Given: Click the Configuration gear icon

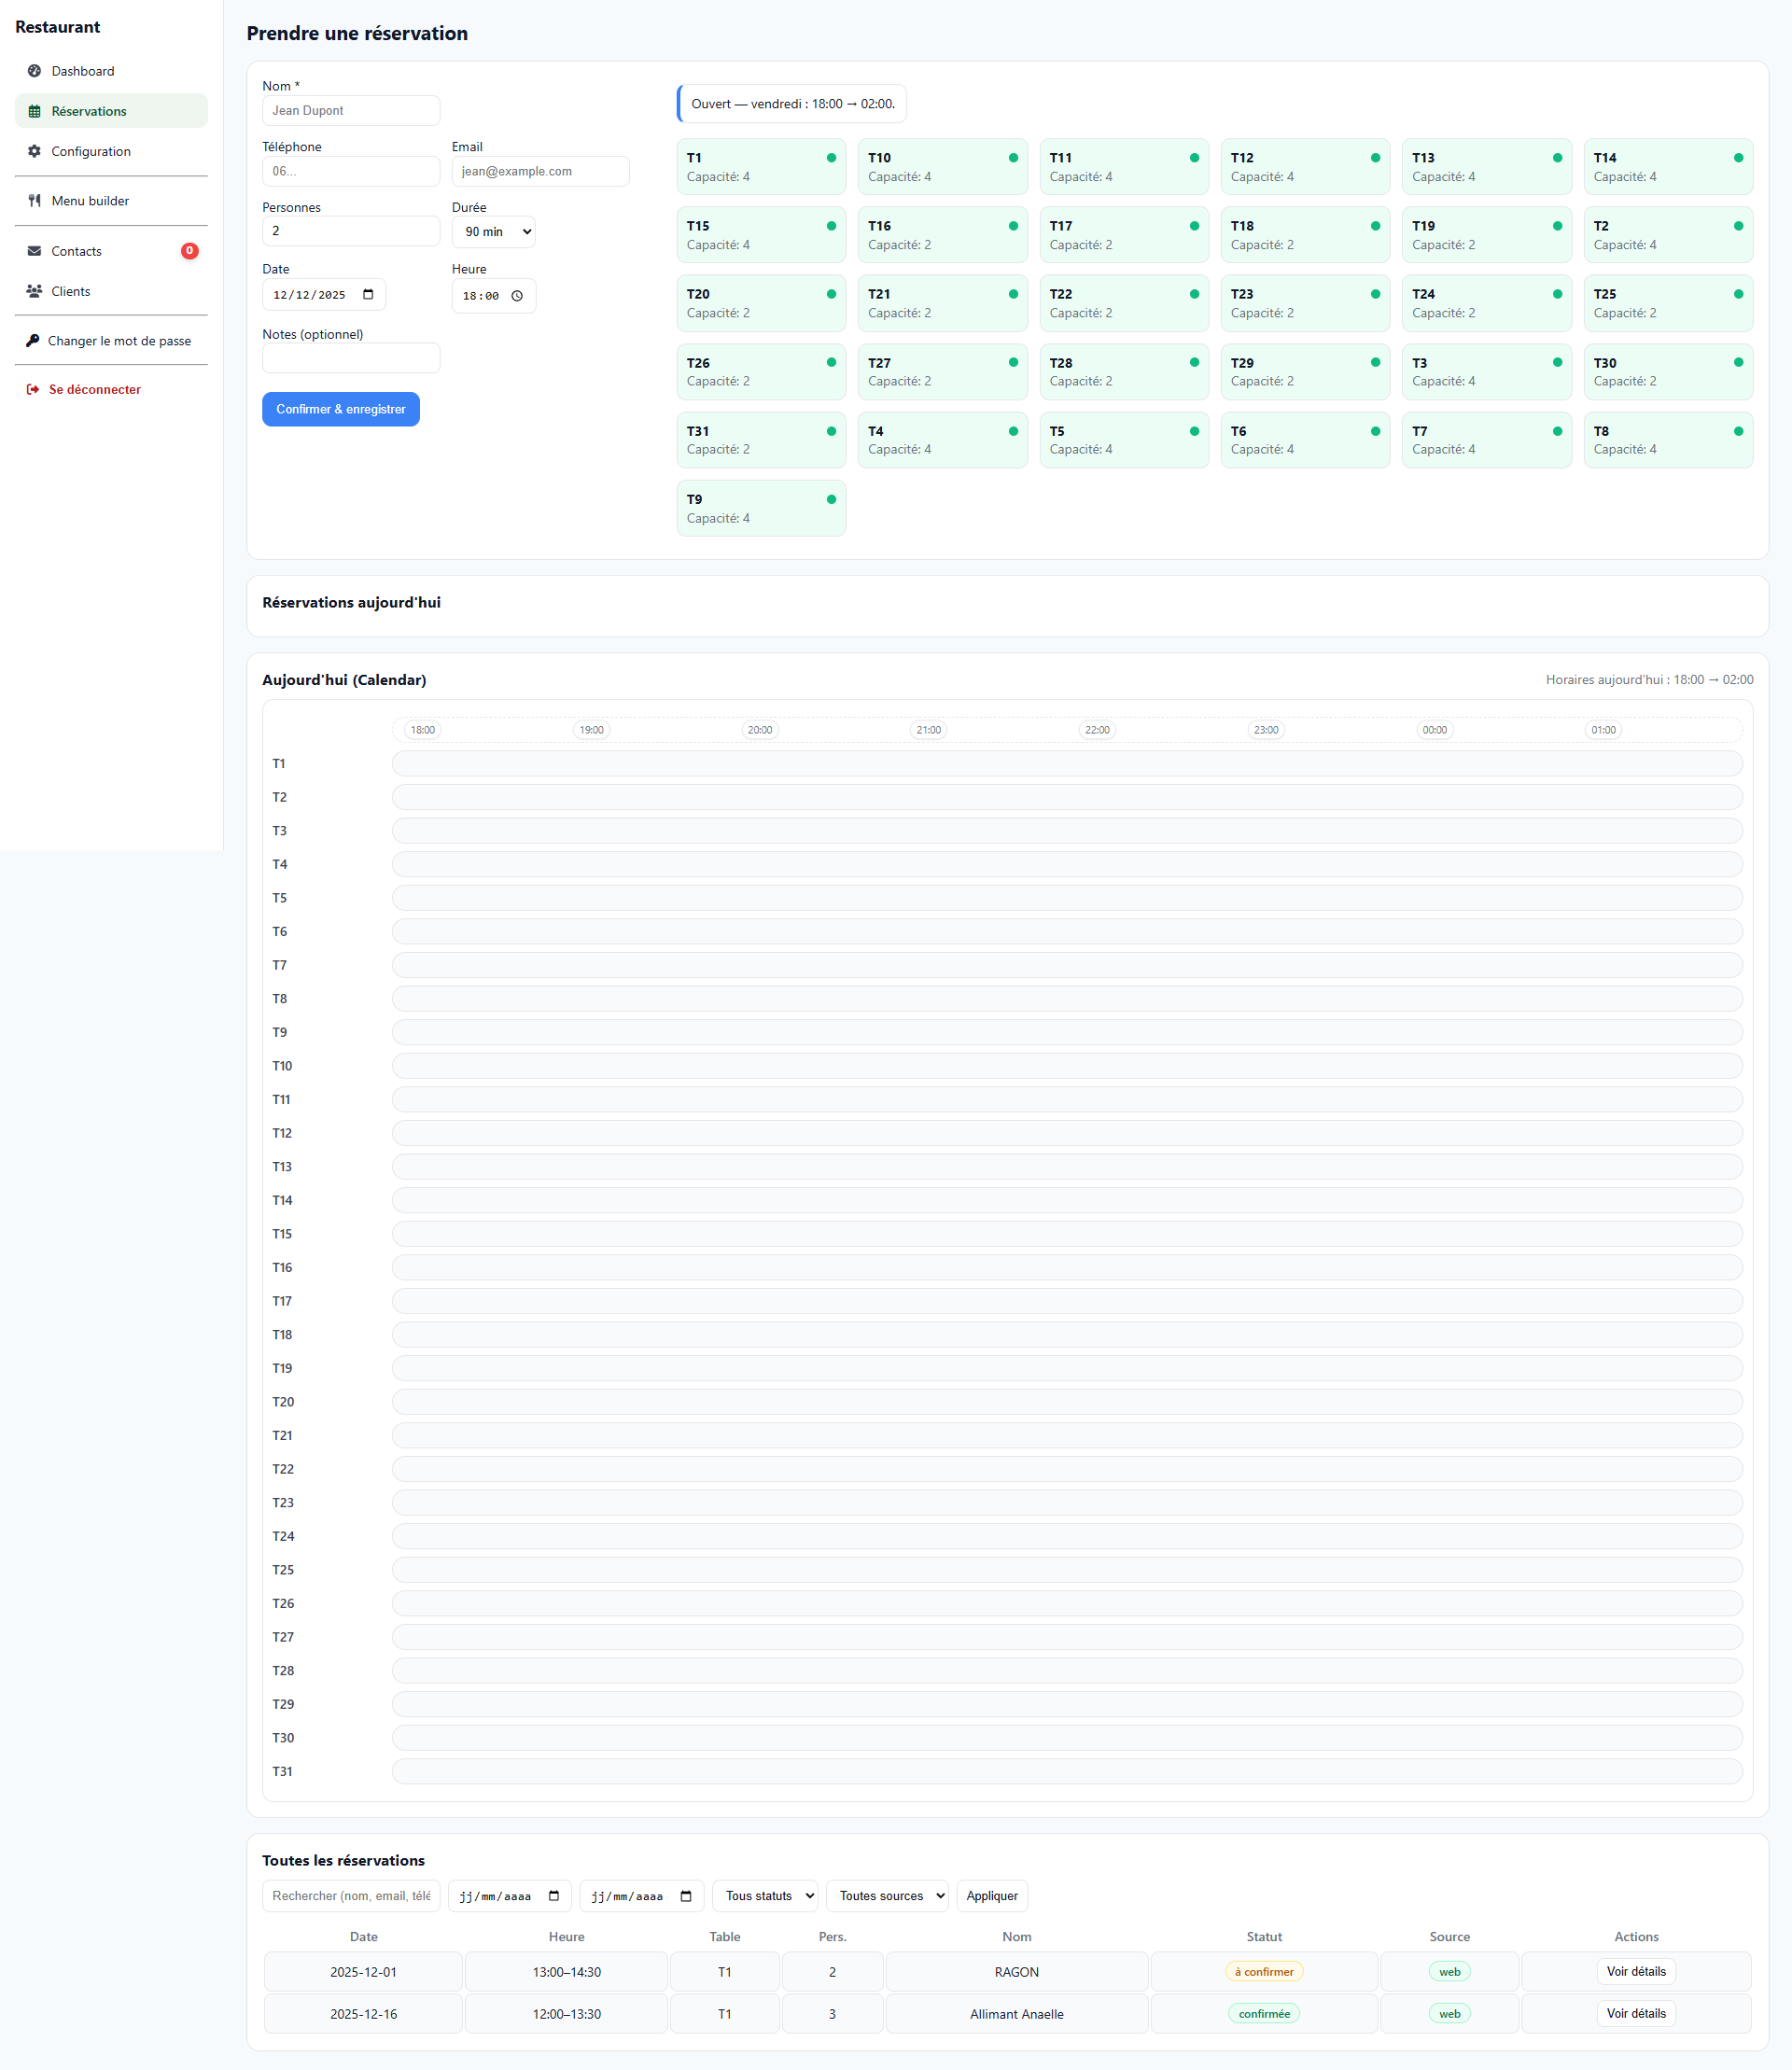Looking at the screenshot, I should (34, 151).
